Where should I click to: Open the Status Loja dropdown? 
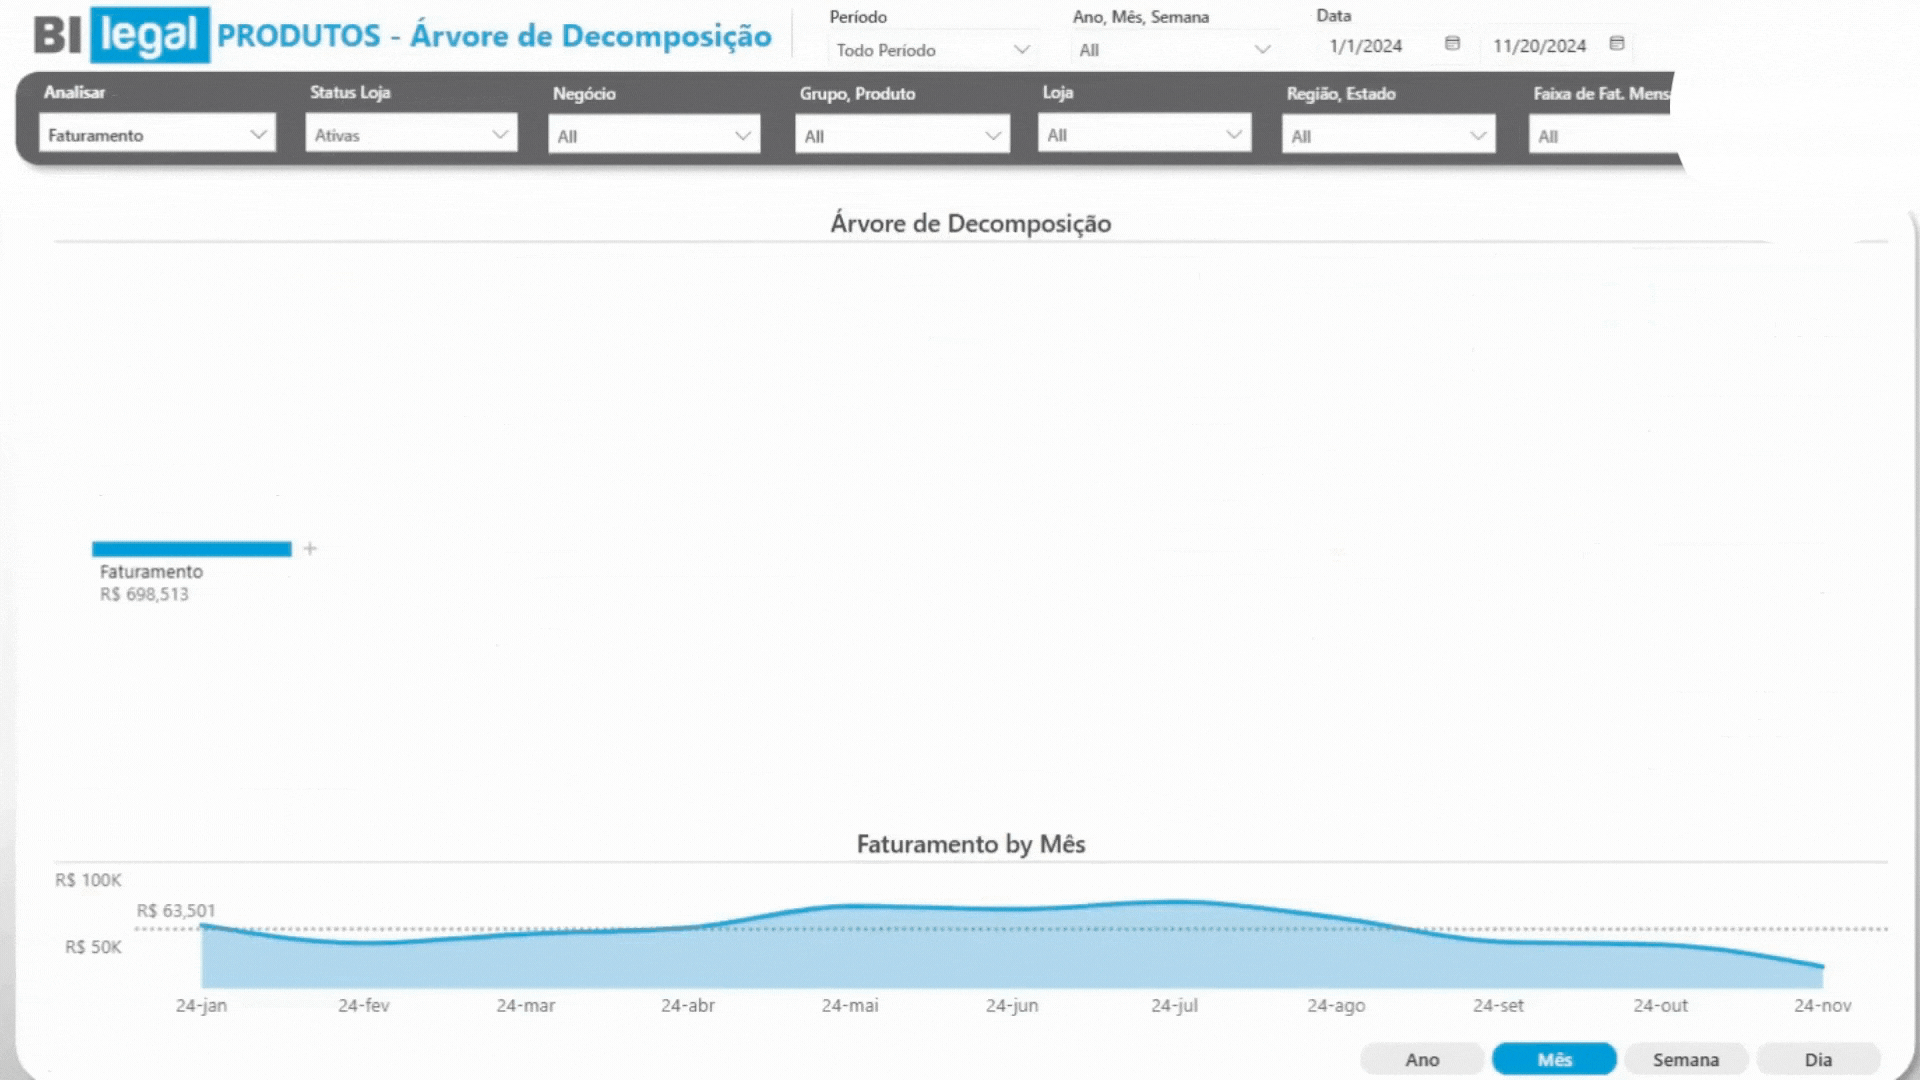pyautogui.click(x=411, y=135)
